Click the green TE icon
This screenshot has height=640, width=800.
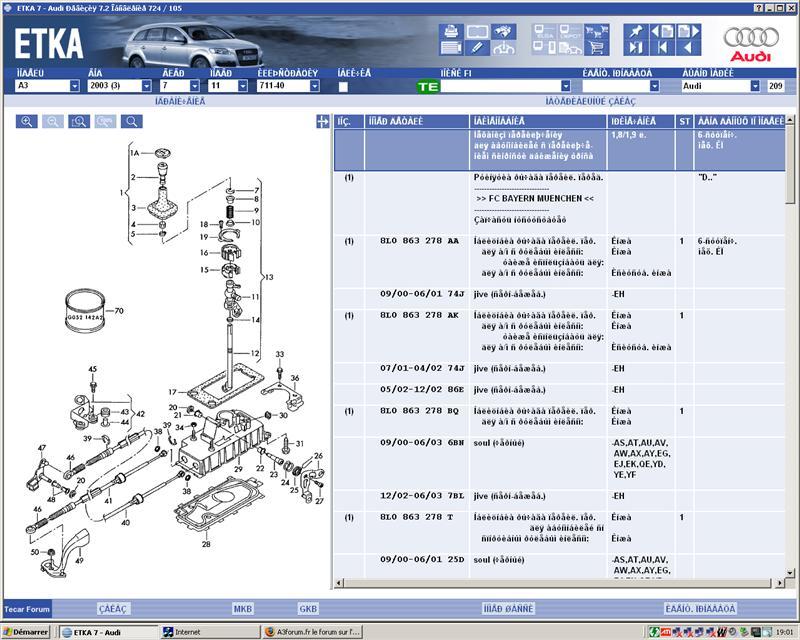coord(428,86)
